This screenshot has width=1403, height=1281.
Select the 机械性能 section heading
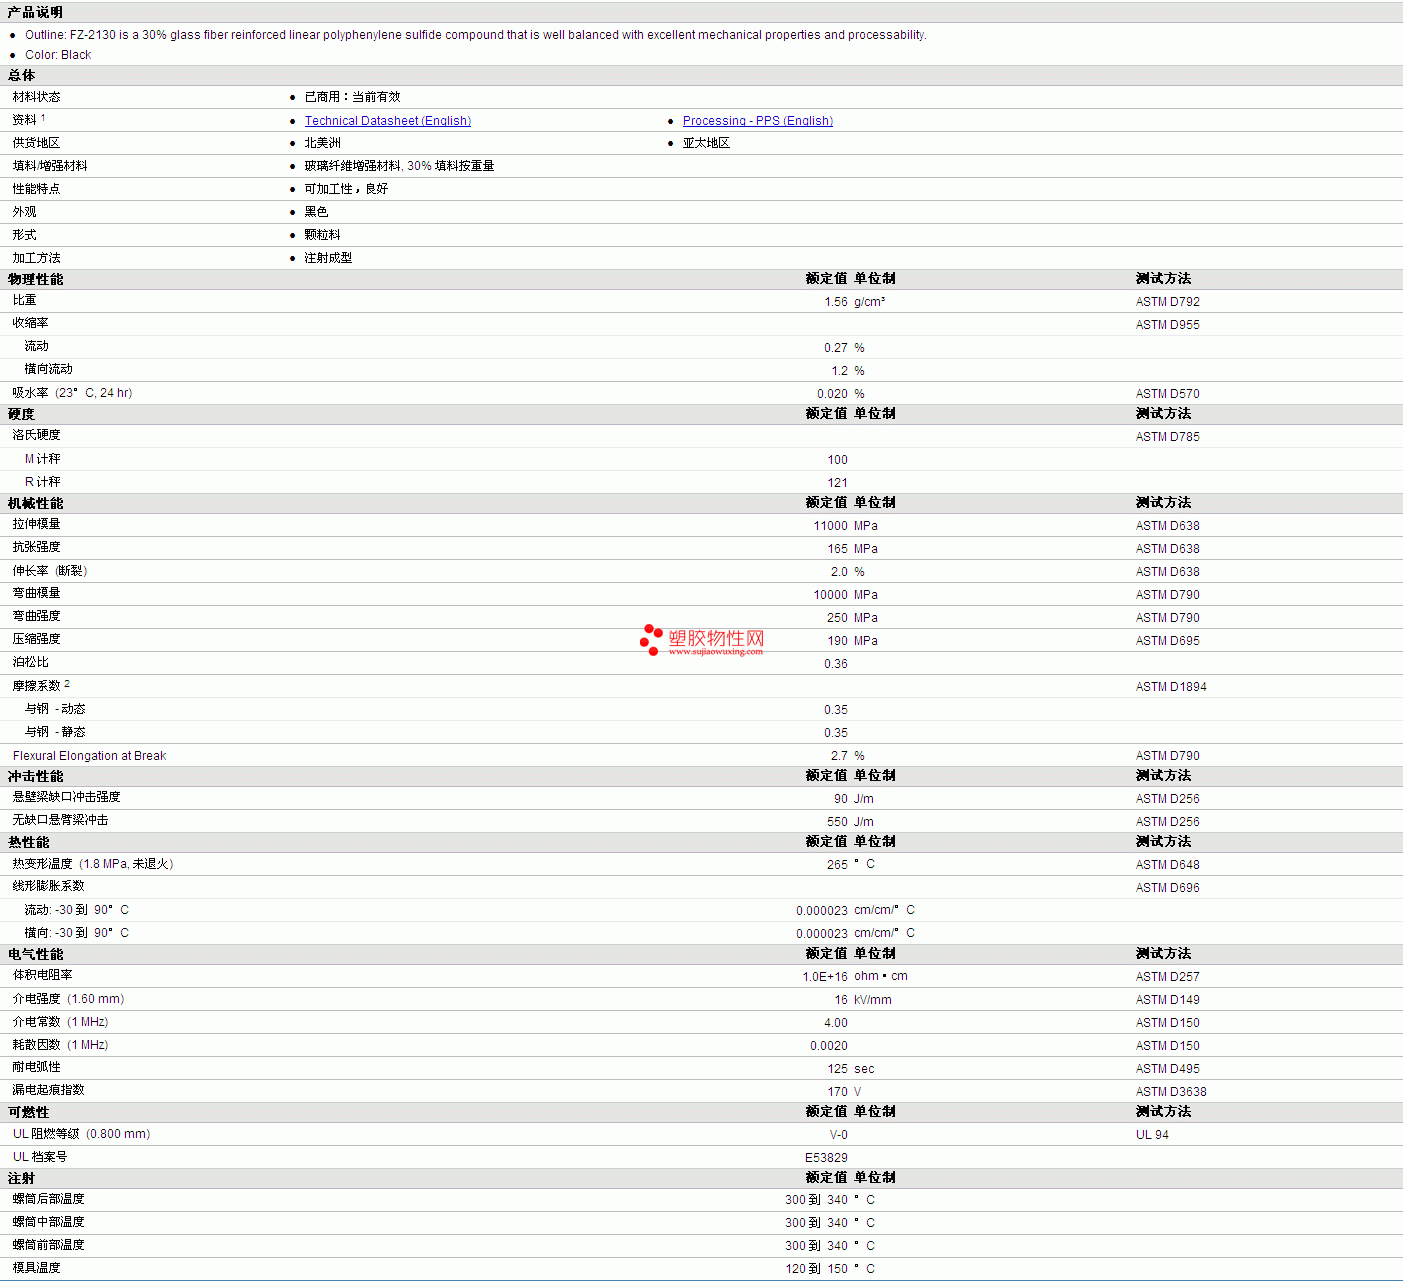click(x=35, y=503)
